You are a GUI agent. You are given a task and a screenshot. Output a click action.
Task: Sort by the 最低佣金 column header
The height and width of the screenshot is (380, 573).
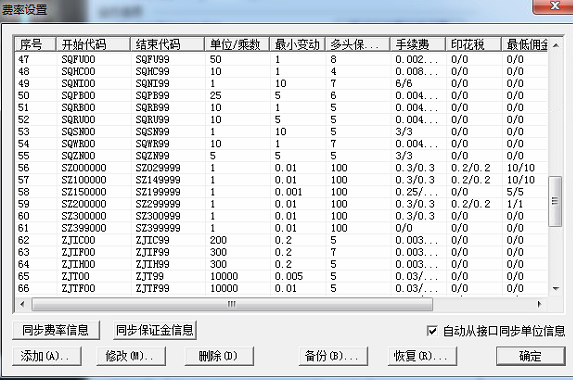pos(524,45)
